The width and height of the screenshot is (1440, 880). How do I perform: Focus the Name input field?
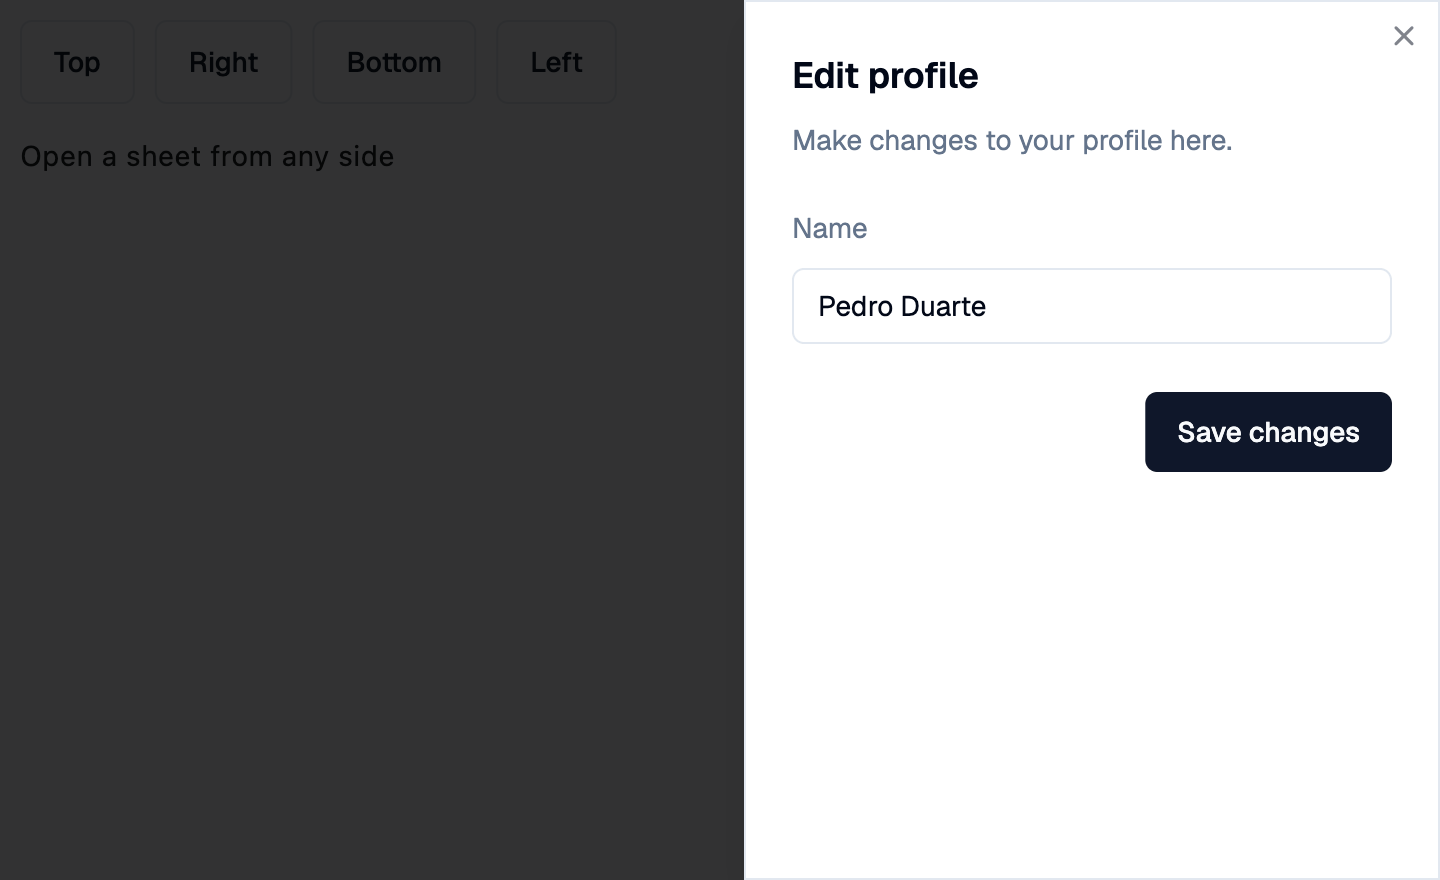pos(1092,306)
